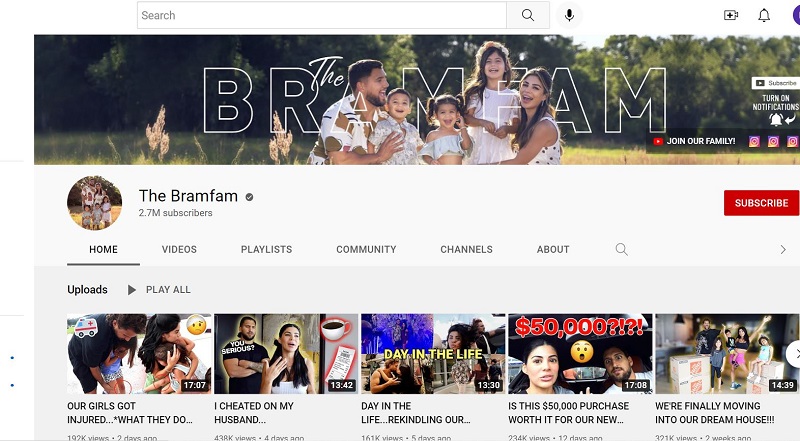Switch to the VIDEOS tab
This screenshot has height=441, width=800.
179,250
